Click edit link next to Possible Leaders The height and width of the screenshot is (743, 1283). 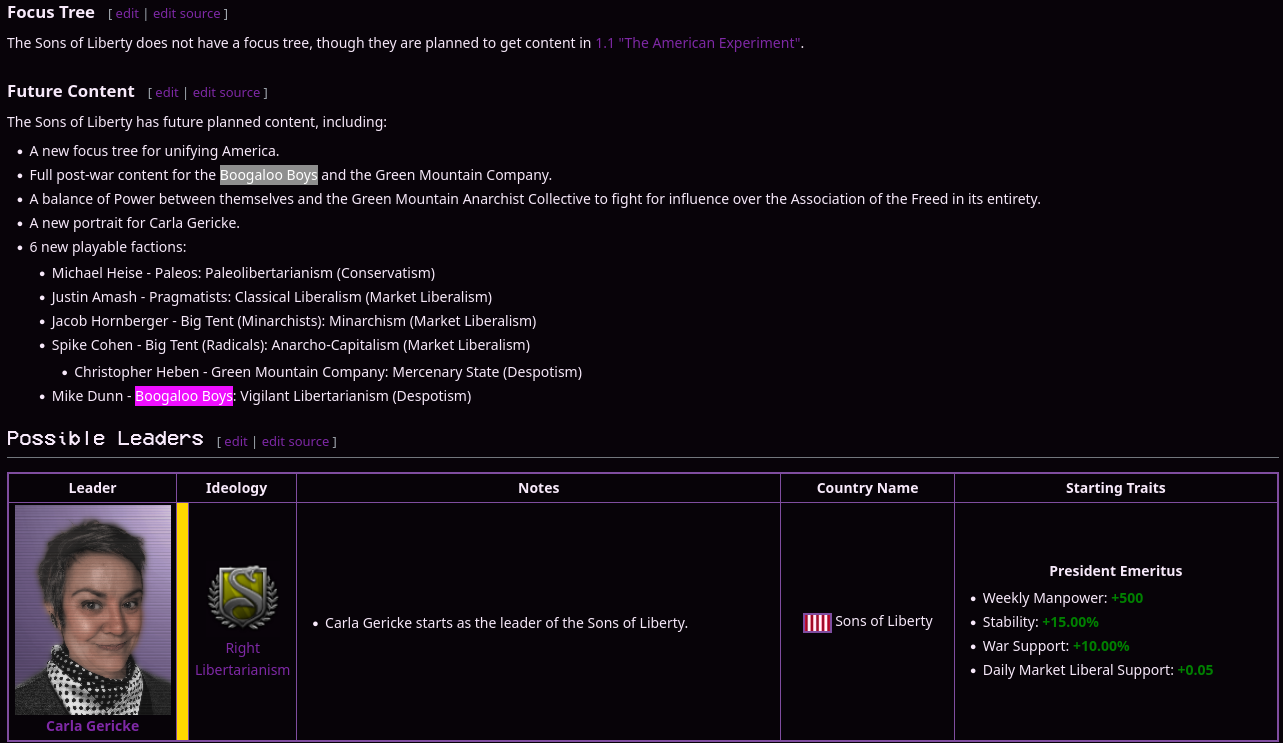[x=236, y=441]
